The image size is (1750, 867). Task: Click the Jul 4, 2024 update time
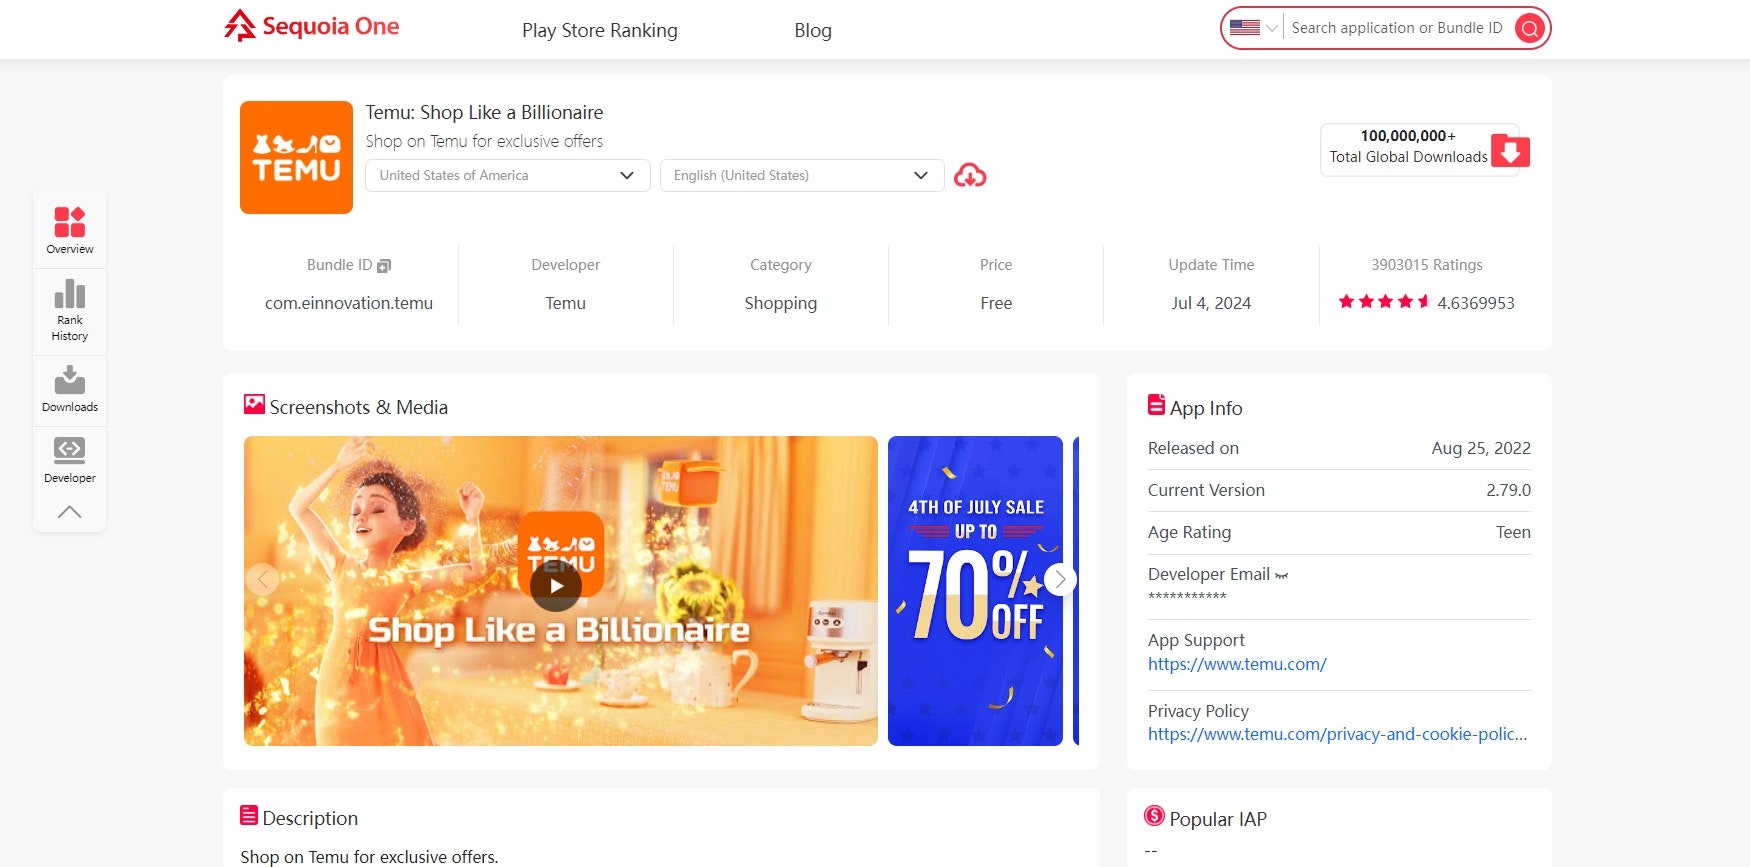click(1211, 303)
